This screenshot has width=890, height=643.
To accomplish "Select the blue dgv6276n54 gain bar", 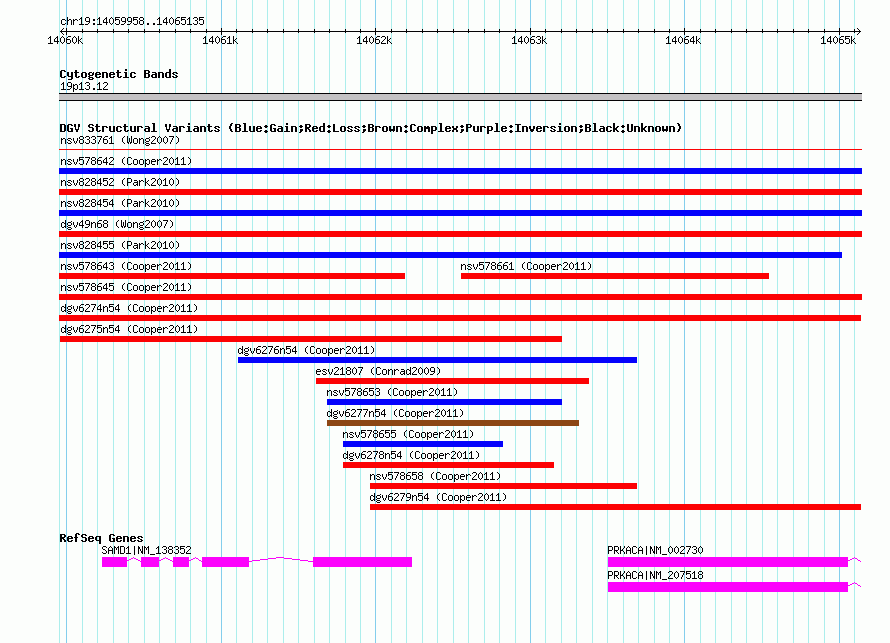I will pyautogui.click(x=437, y=360).
